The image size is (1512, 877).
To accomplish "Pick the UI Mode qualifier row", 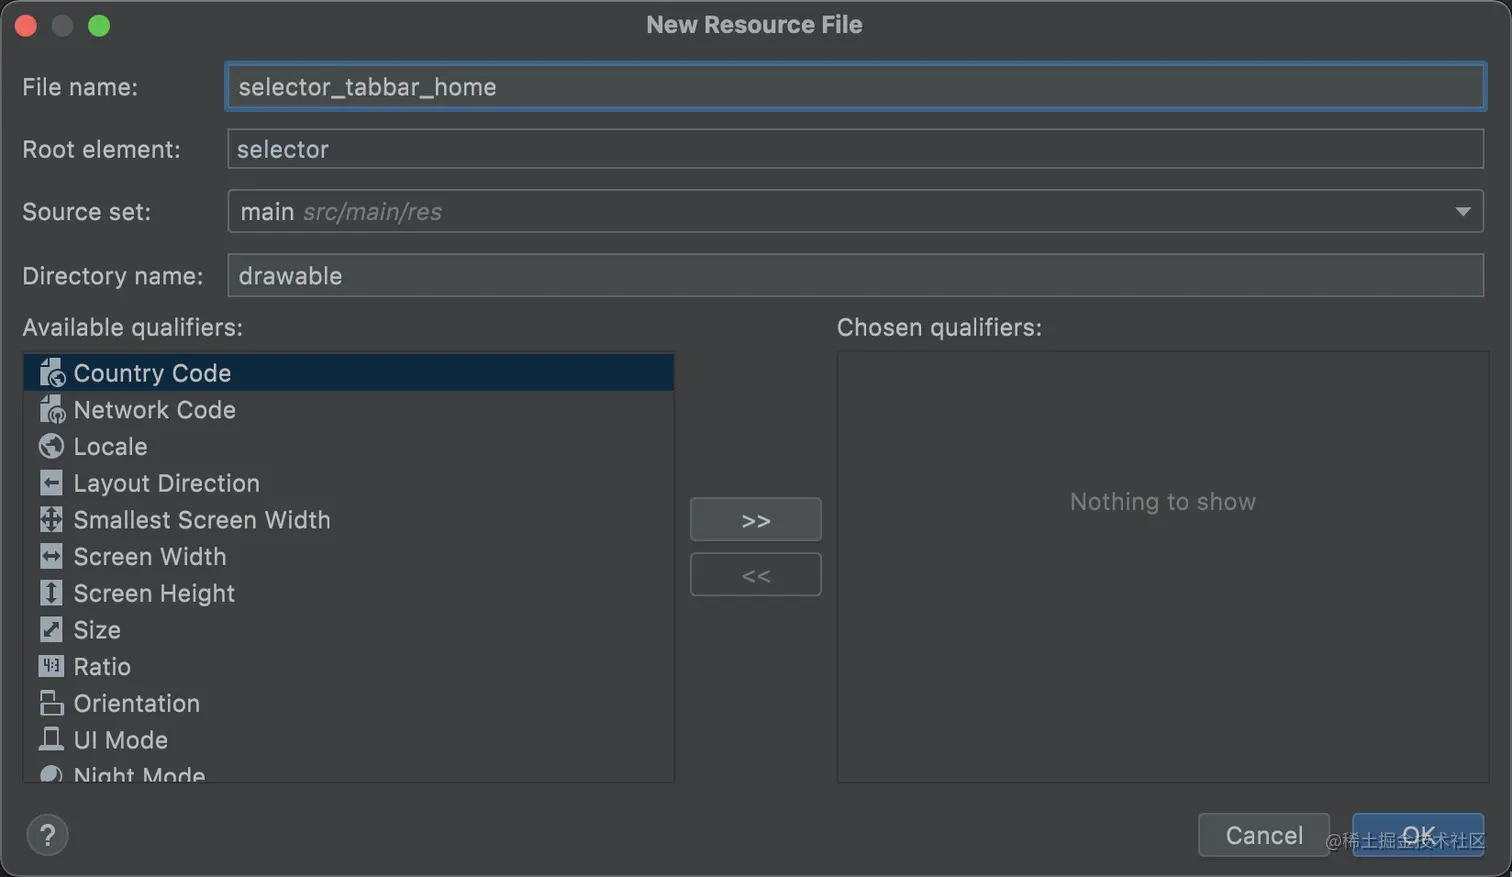I will tap(349, 740).
